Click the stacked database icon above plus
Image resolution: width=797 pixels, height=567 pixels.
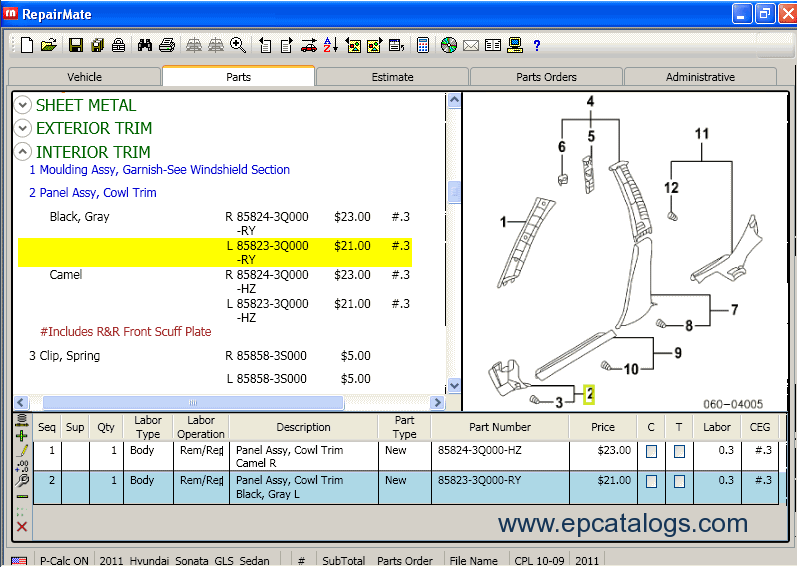21,420
